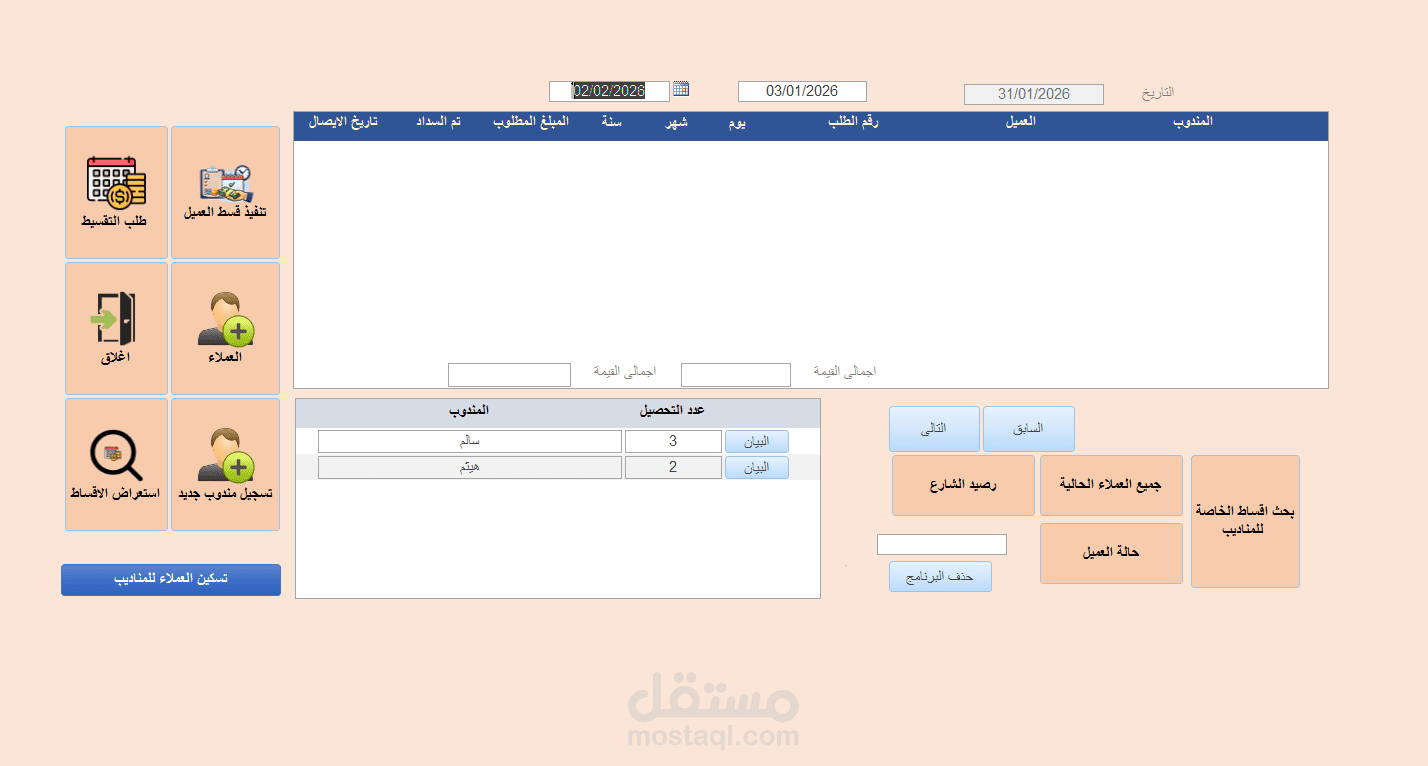The height and width of the screenshot is (766, 1428).
Task: Open حالة العميل
Action: coord(1111,553)
